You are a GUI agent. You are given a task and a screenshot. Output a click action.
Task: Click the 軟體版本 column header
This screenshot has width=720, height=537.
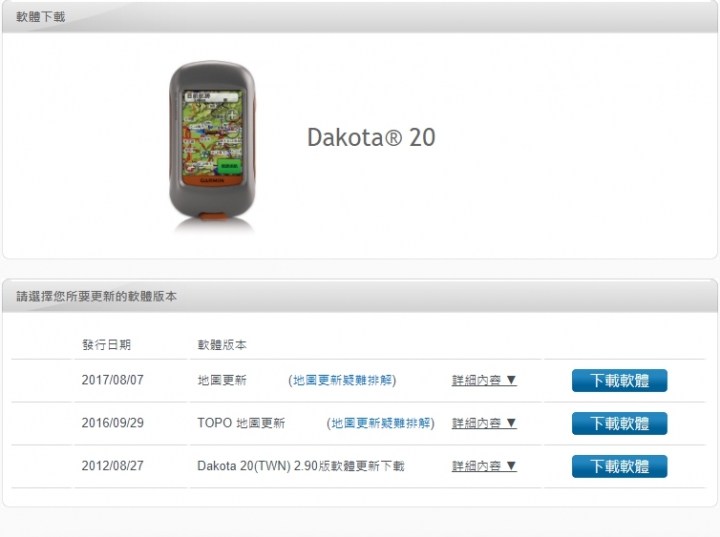(222, 345)
